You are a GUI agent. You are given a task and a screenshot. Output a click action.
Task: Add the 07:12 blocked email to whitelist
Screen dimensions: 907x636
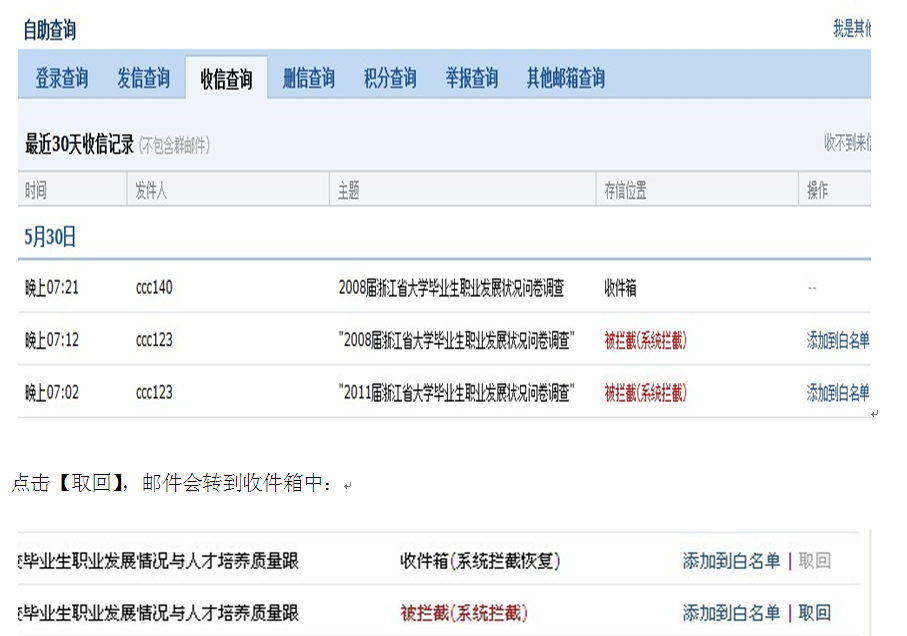click(x=838, y=340)
